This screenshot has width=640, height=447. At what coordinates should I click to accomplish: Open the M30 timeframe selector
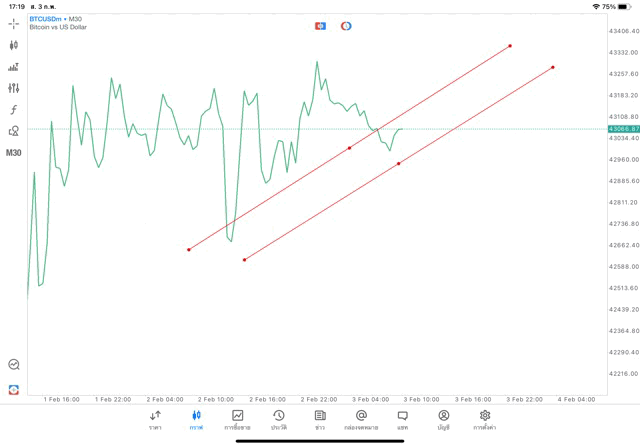click(13, 153)
